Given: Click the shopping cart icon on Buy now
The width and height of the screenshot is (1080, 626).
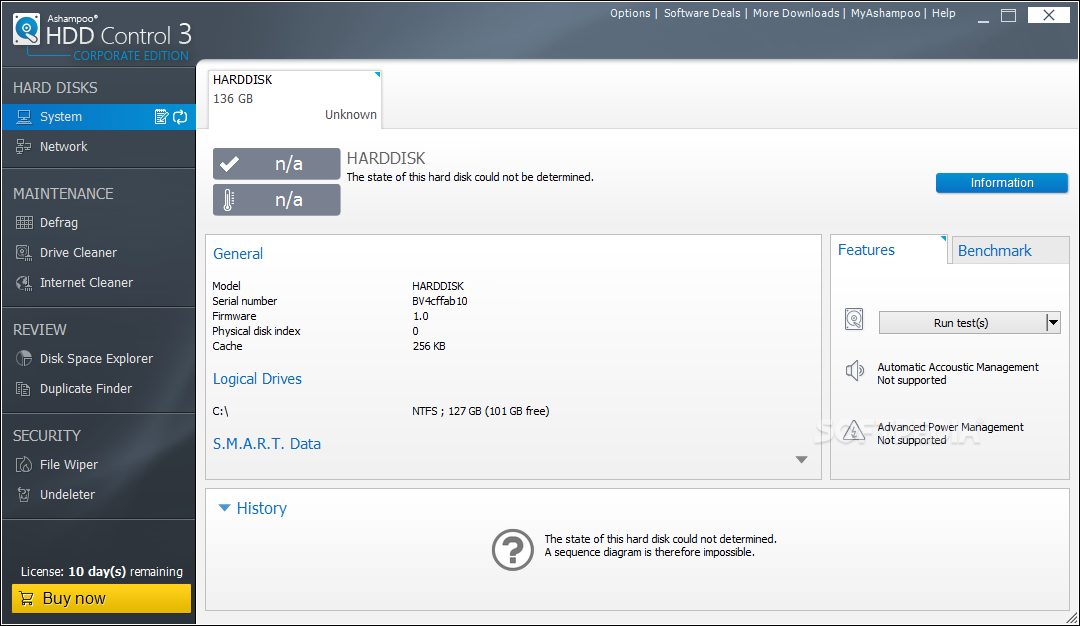Looking at the screenshot, I should pos(27,598).
